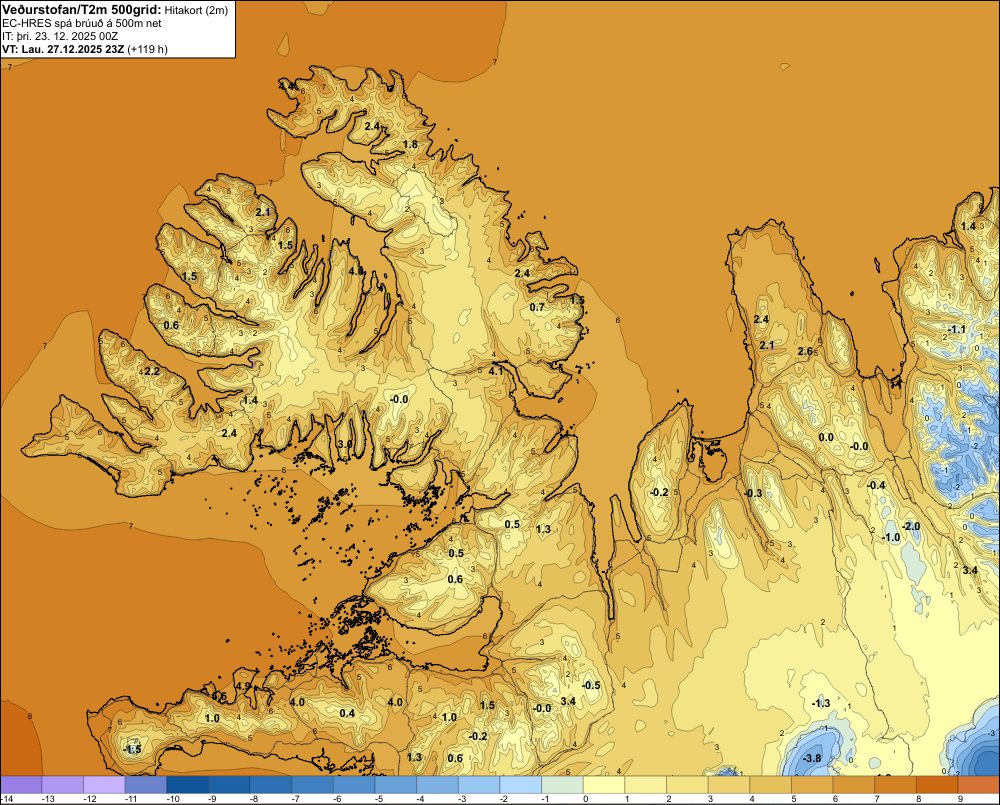The height and width of the screenshot is (805, 1000).
Task: Click the 'Veðurstofan/T2m 500grid:' title text
Action: 82,10
